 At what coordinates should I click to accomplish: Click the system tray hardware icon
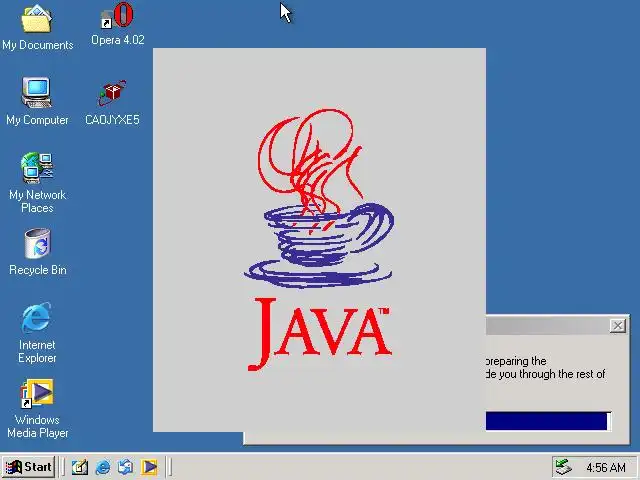[564, 467]
